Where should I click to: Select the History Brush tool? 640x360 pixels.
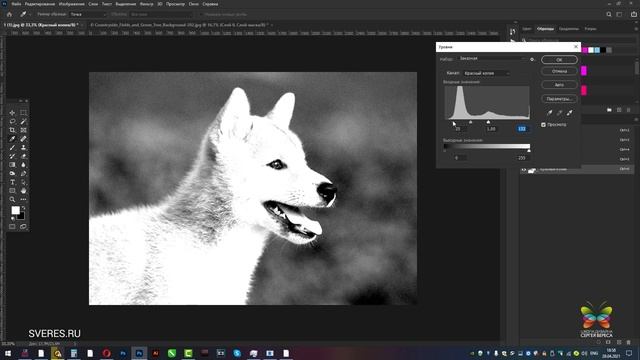point(12,156)
